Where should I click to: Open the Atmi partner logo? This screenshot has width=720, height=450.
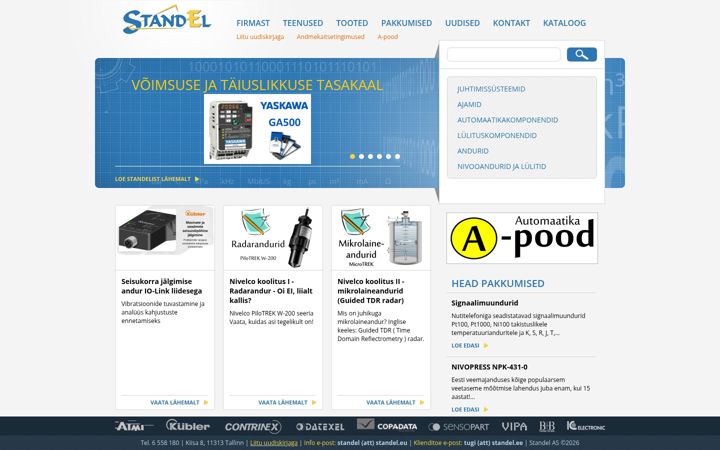point(134,426)
